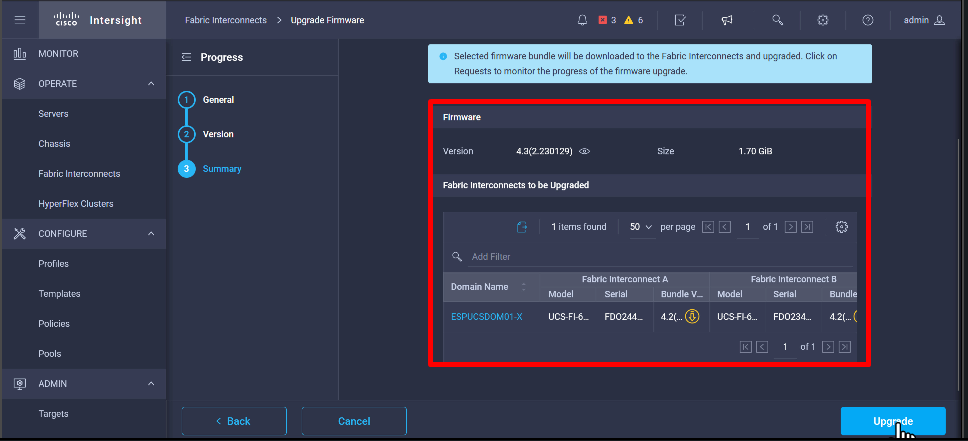Image resolution: width=968 pixels, height=441 pixels.
Task: Click the Upgrade button
Action: [x=893, y=421]
